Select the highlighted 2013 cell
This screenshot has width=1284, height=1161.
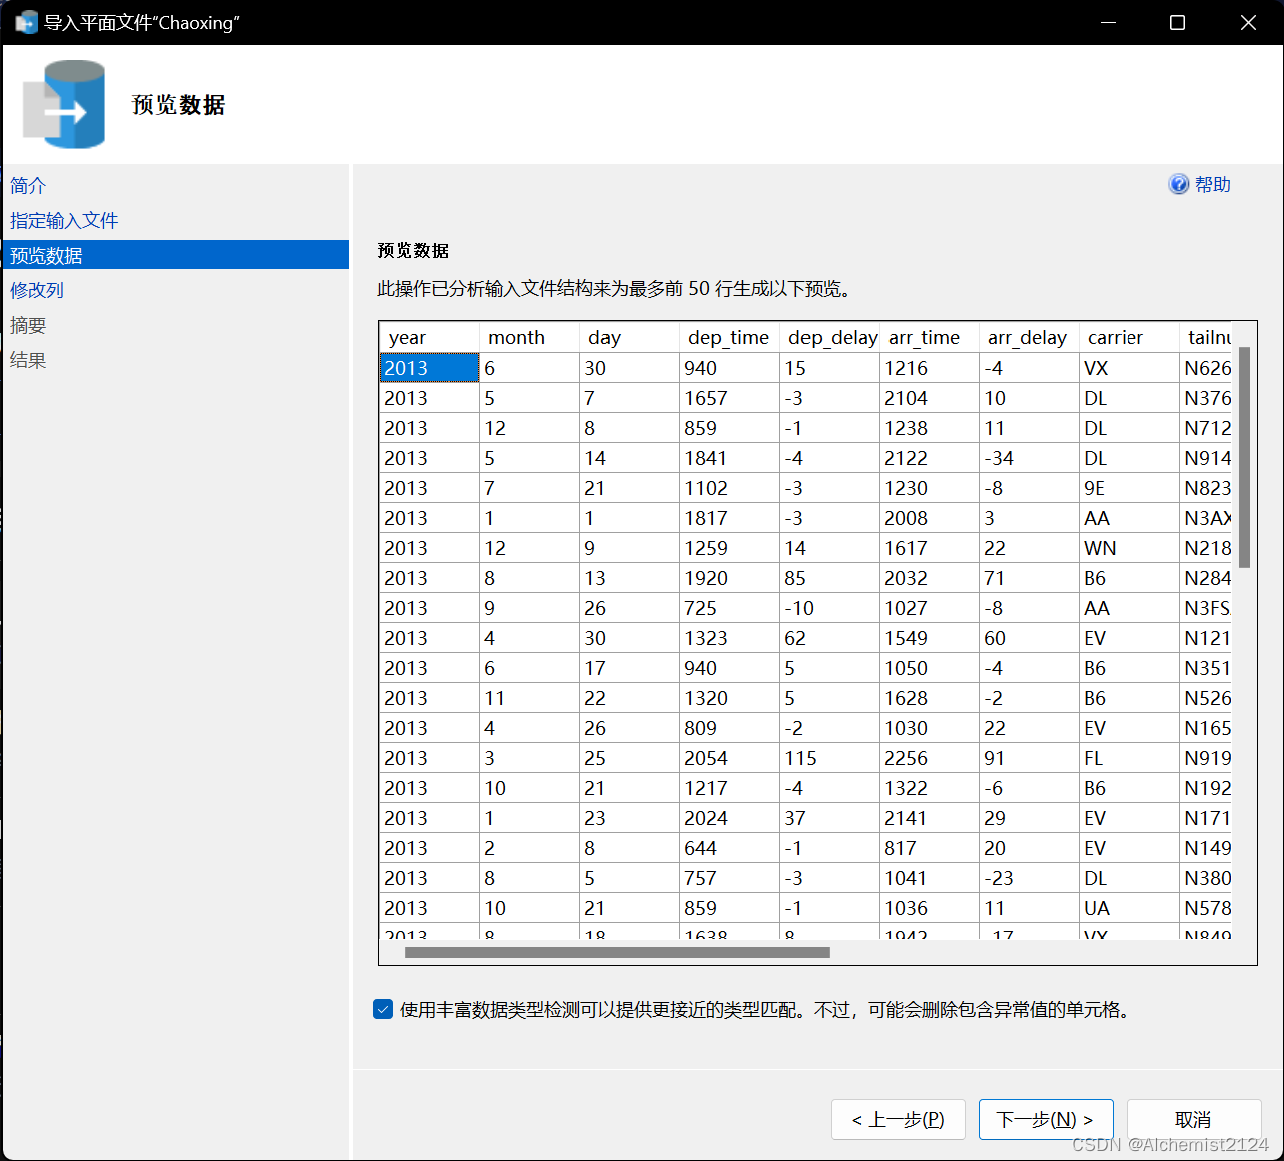[428, 367]
